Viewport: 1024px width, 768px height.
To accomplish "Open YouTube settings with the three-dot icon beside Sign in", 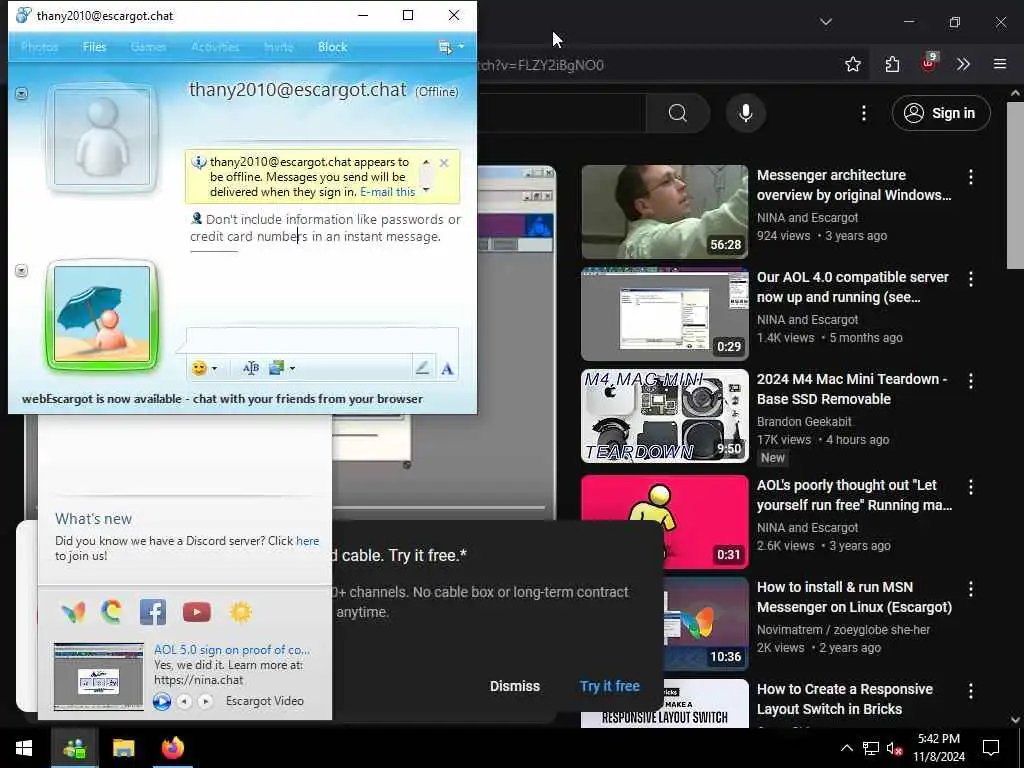I will [x=863, y=114].
